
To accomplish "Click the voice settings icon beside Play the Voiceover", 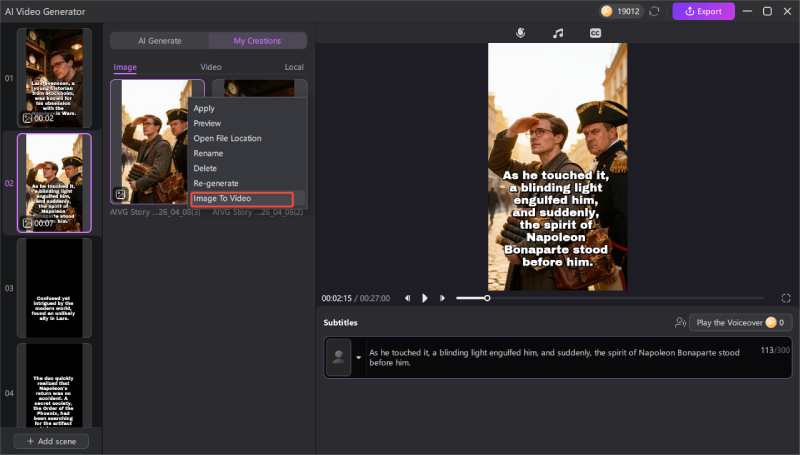I will pos(680,323).
